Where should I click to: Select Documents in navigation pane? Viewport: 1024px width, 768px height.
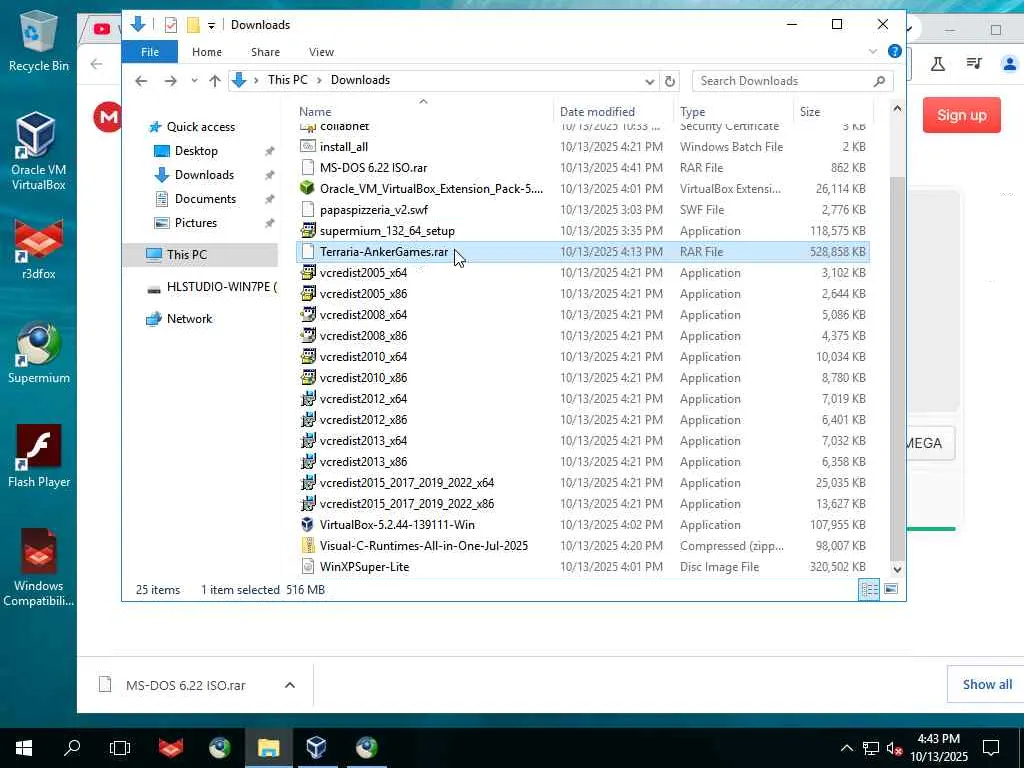pyautogui.click(x=205, y=199)
